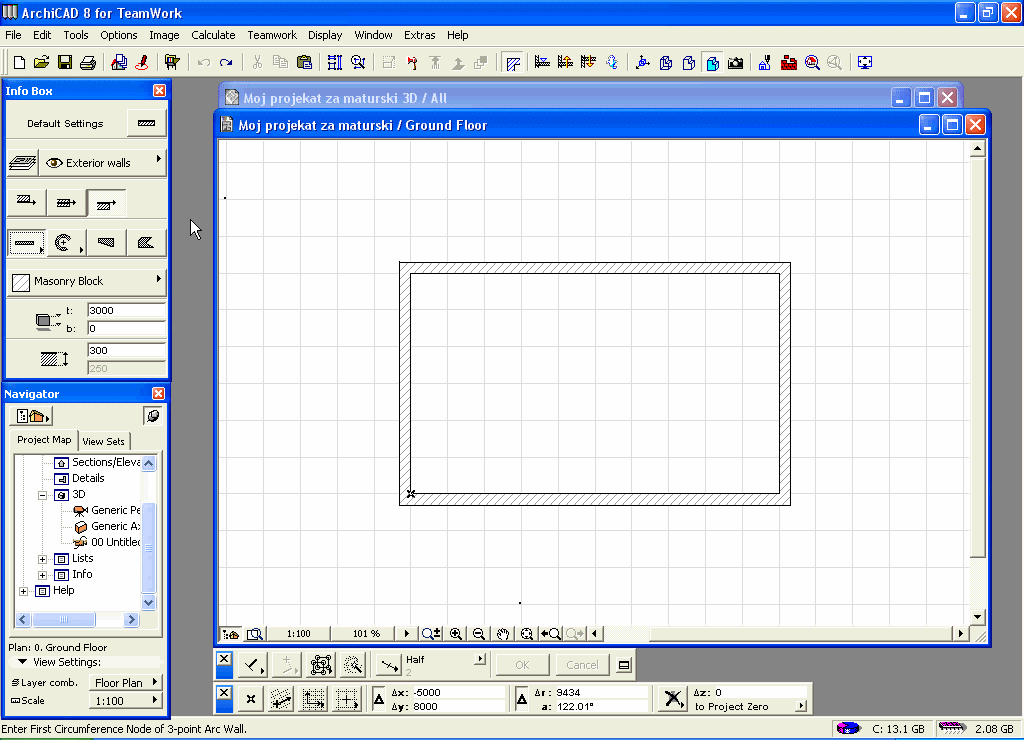Click the 1:100 scale button below the floor plan
Screen dimensions: 1024x740
pos(298,634)
